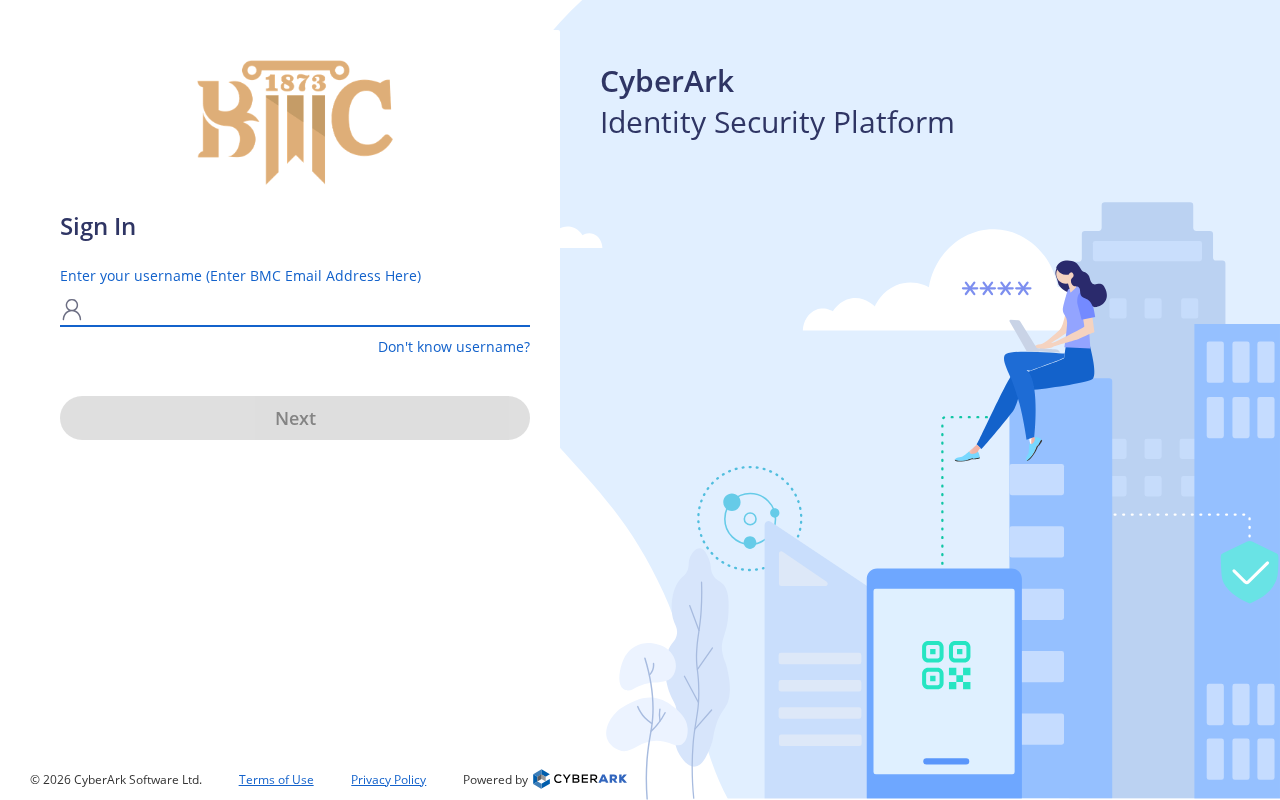Click the phone home bar graphic
The image size is (1280, 800).
click(x=946, y=761)
